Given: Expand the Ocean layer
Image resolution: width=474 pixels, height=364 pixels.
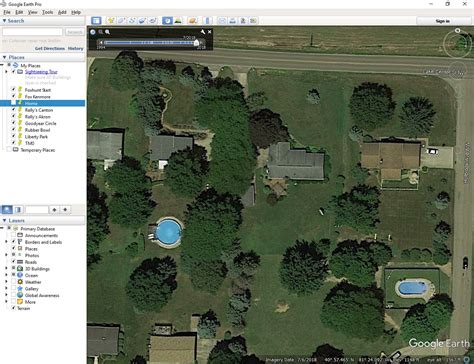Looking at the screenshot, I should pos(6,275).
